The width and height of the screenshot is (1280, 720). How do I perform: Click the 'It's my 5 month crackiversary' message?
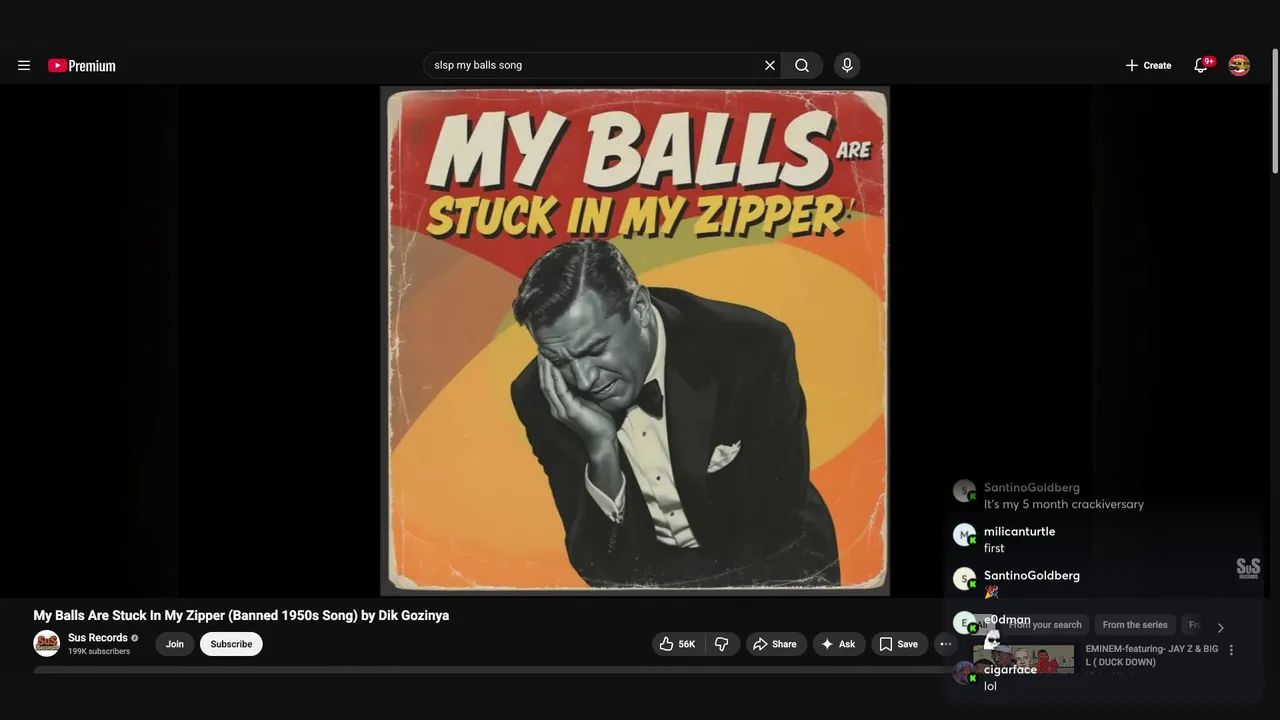[1064, 504]
